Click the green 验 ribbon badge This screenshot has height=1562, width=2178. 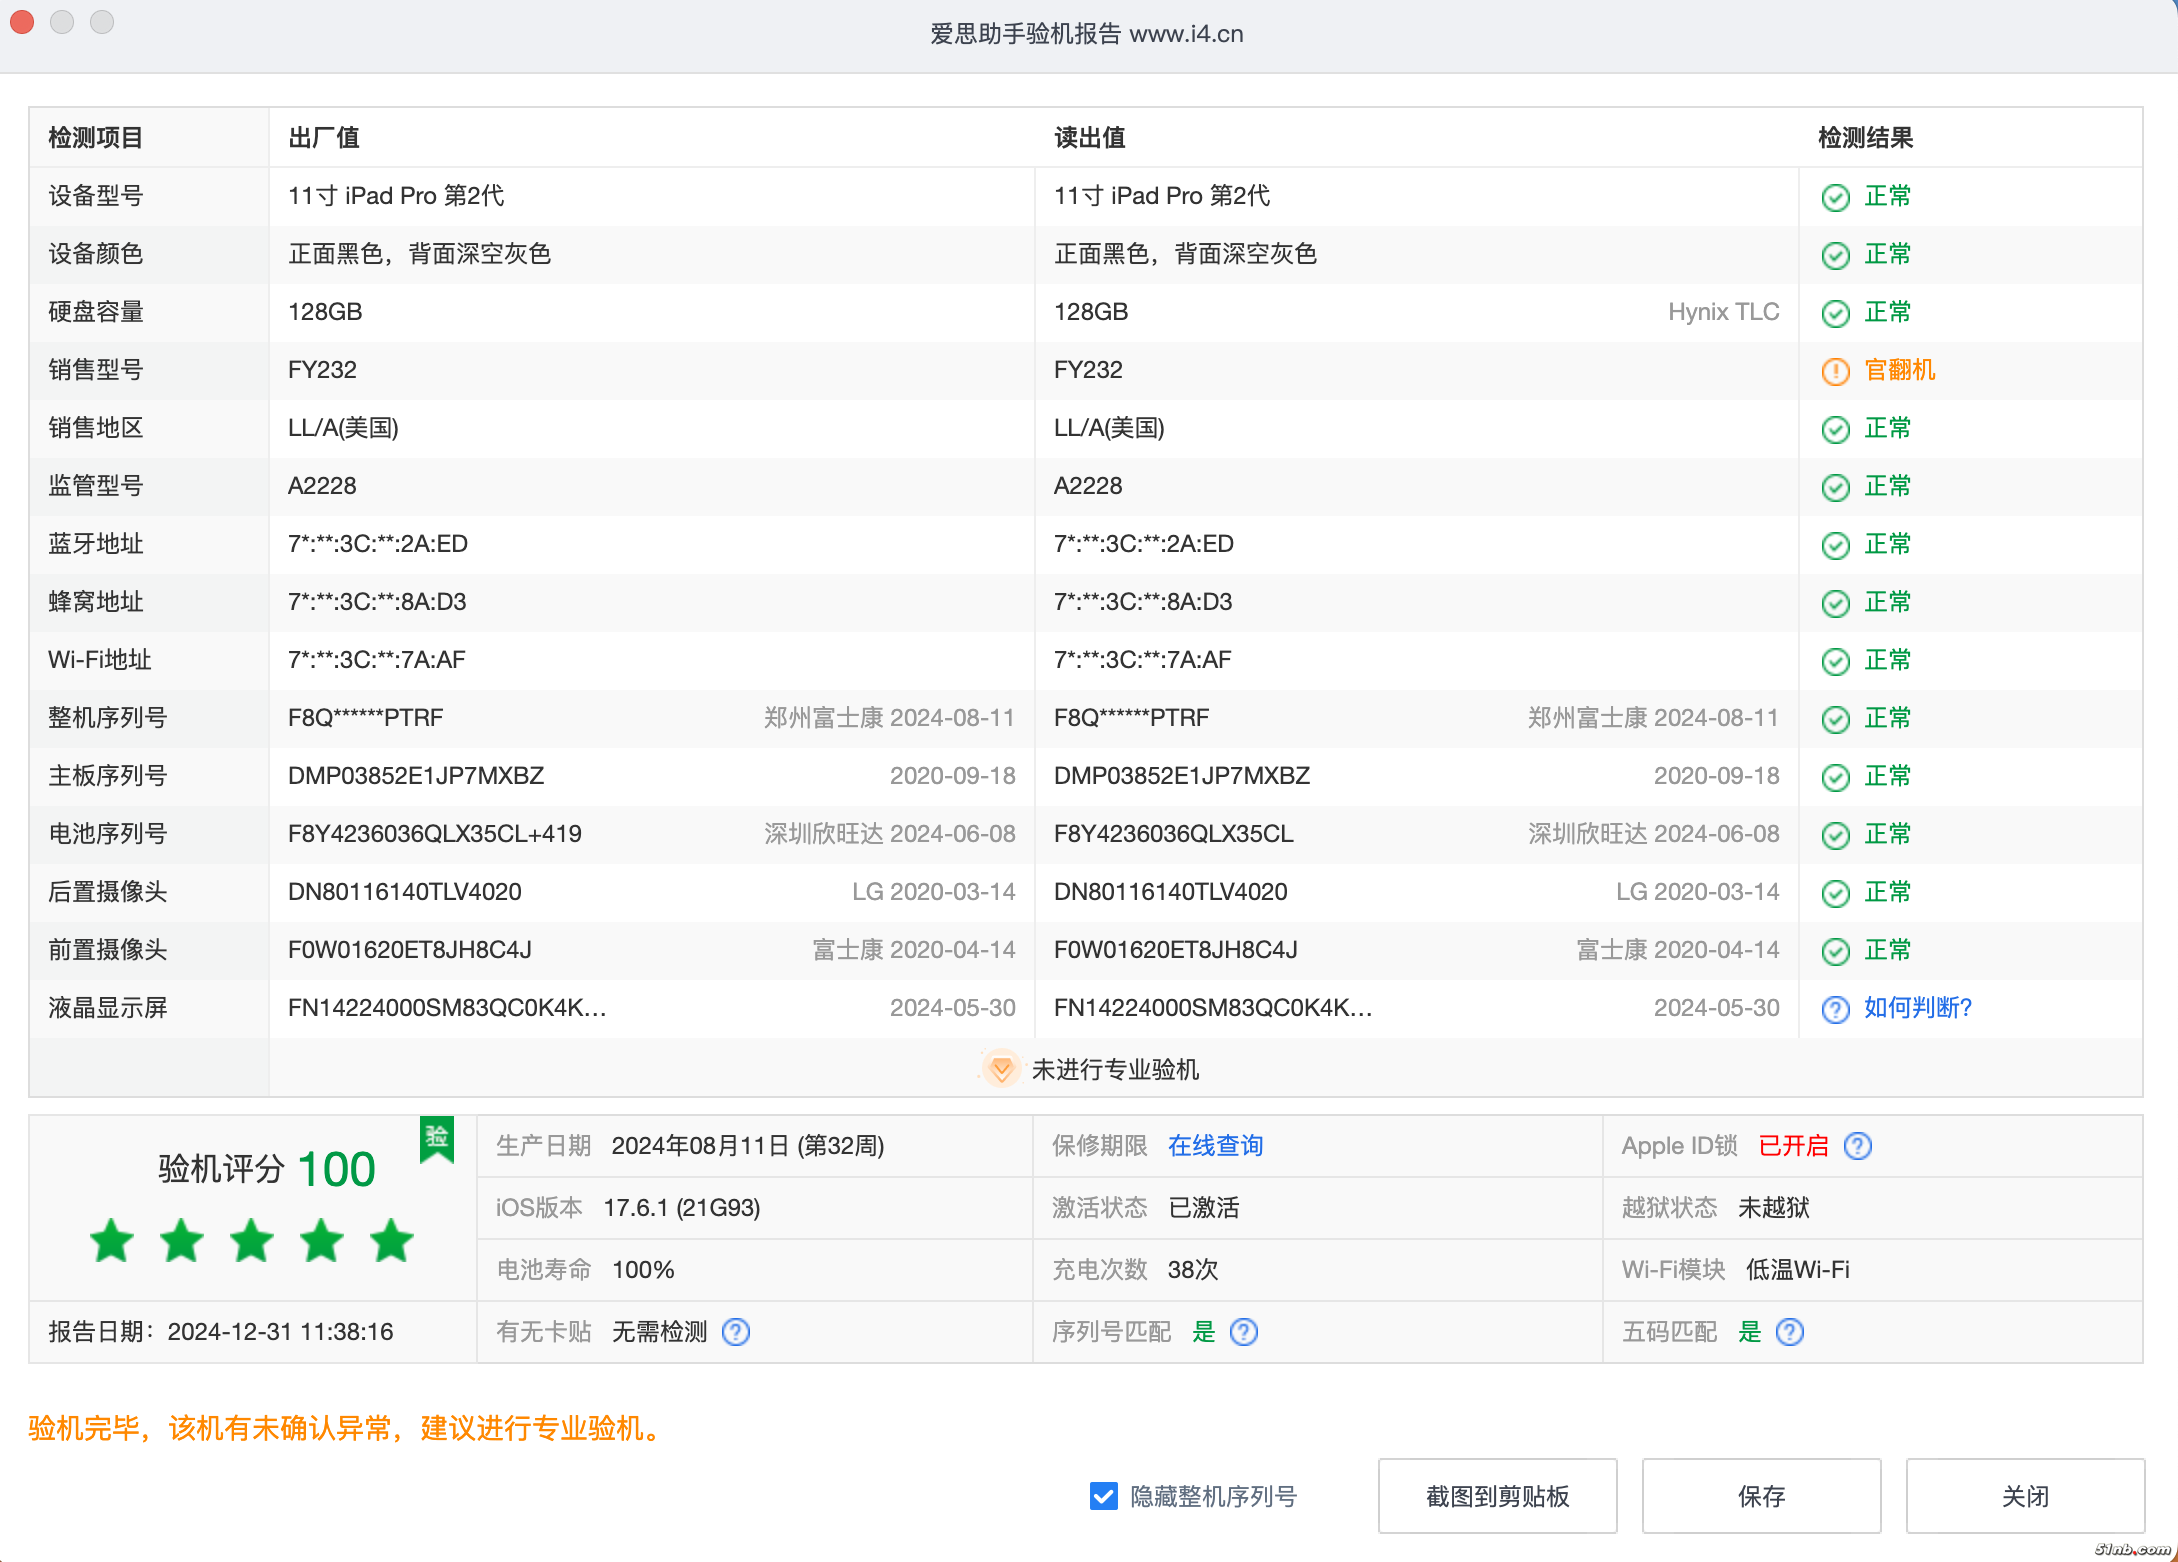pyautogui.click(x=437, y=1138)
